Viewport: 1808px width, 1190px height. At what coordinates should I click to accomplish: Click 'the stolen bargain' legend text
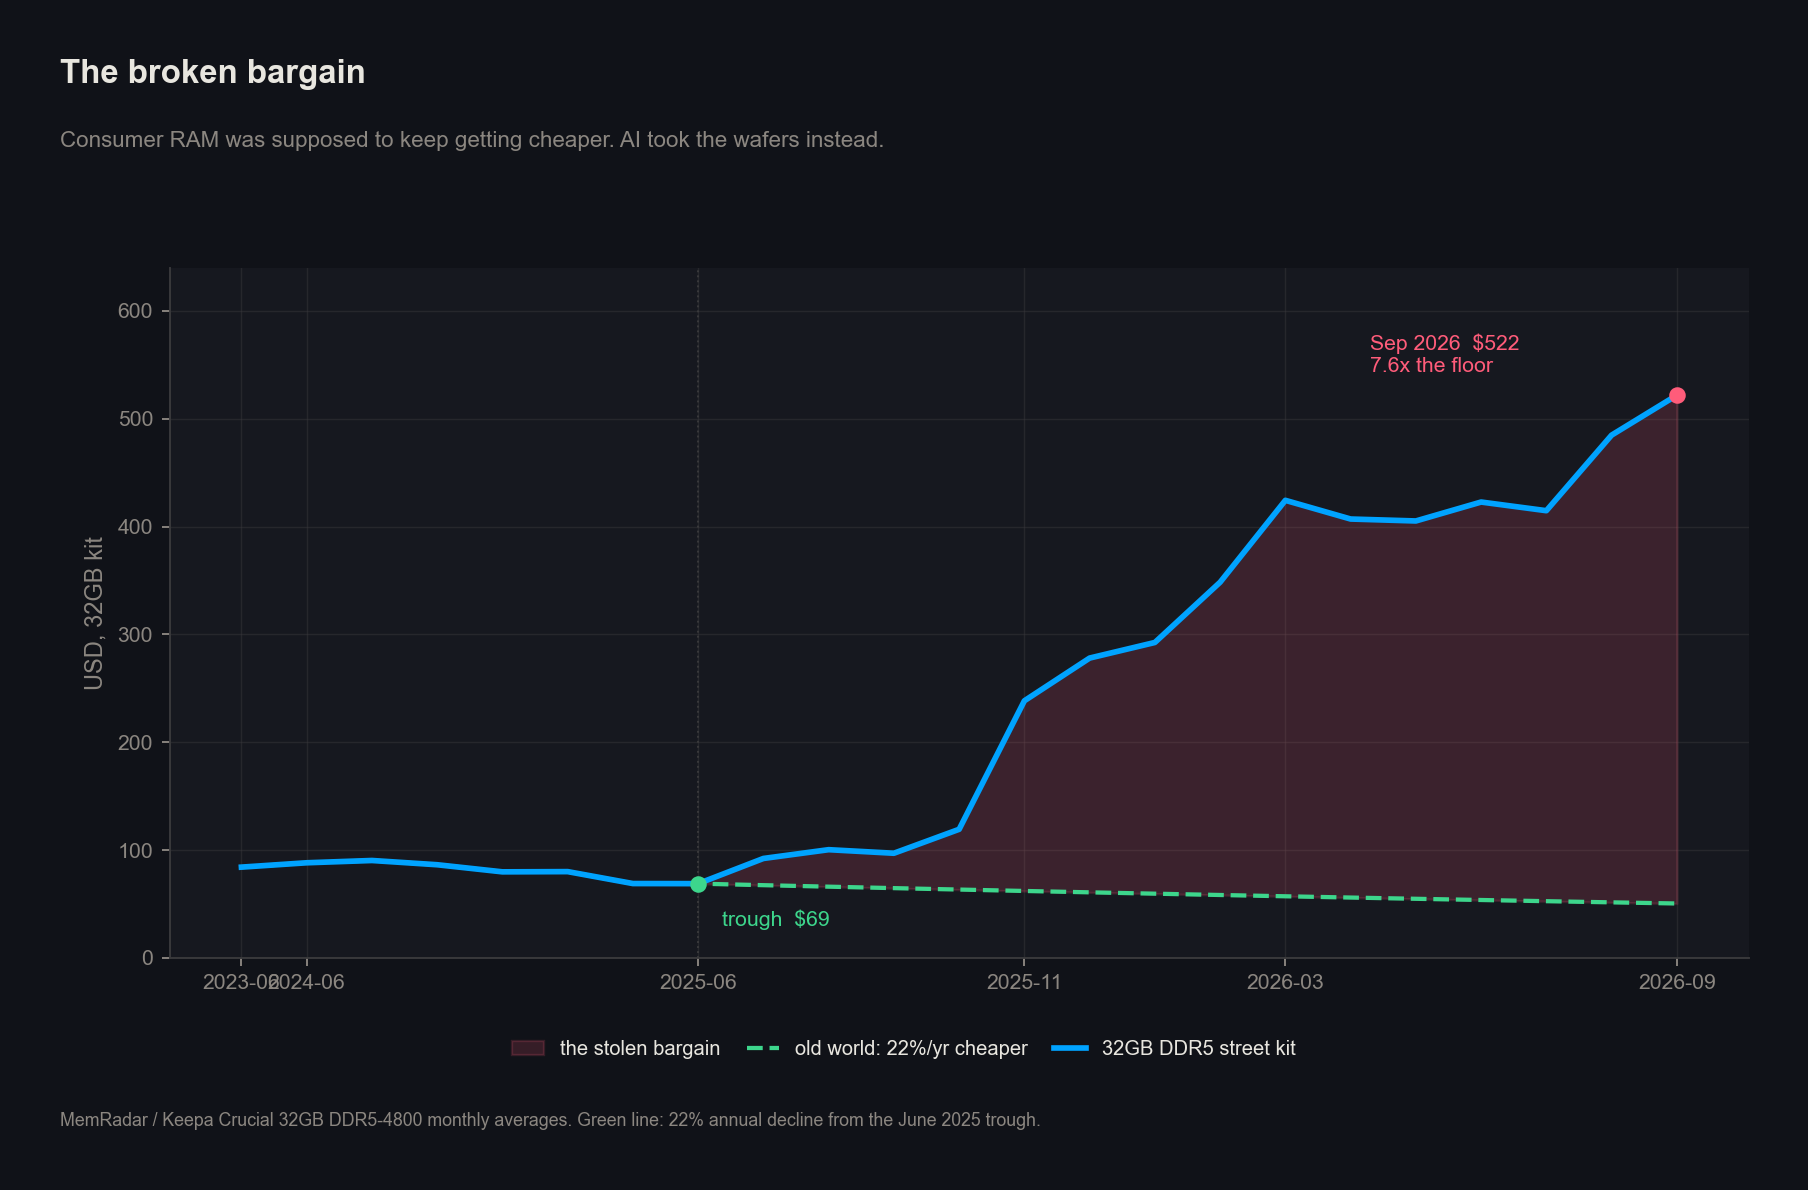[x=640, y=1048]
